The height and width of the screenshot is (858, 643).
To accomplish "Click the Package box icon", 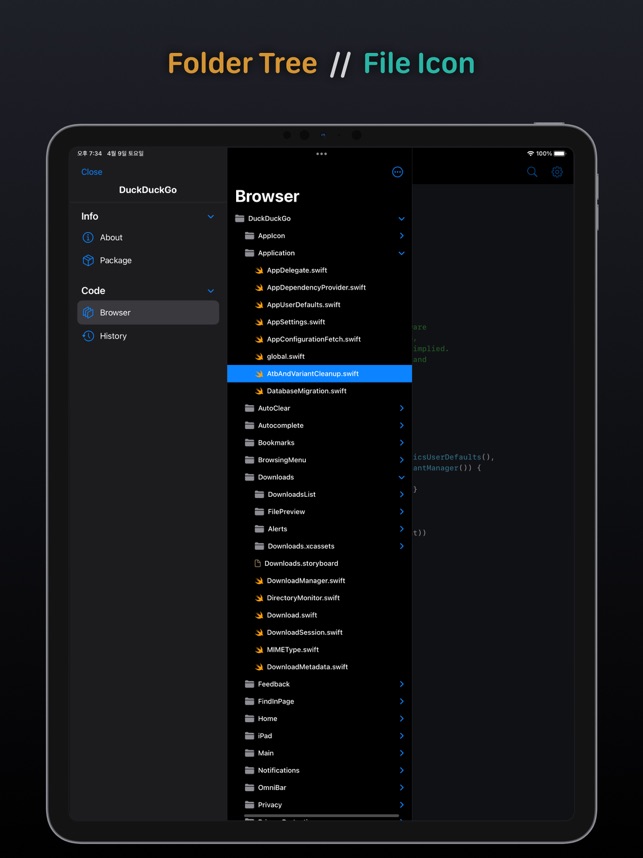I will coord(88,260).
